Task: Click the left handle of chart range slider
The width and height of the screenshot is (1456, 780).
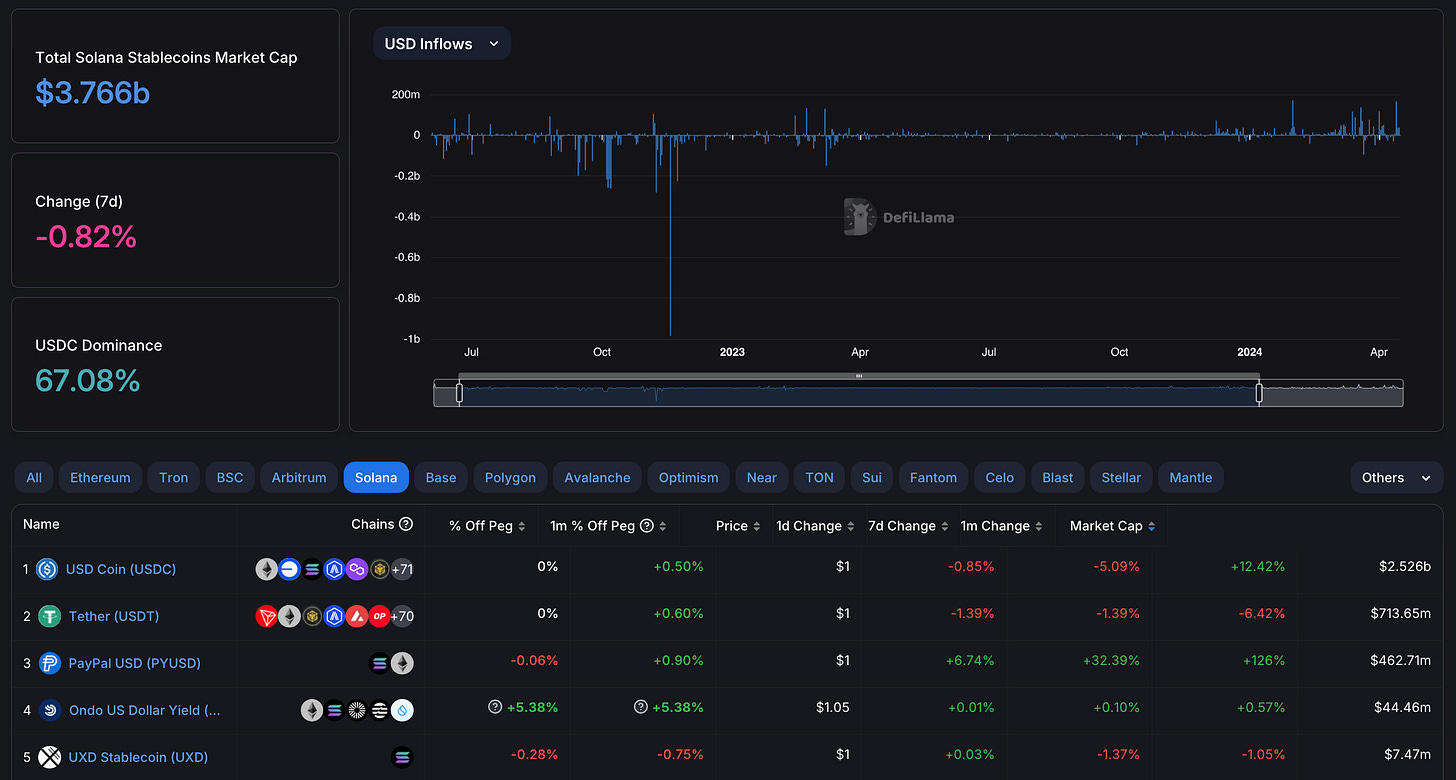Action: pos(459,393)
